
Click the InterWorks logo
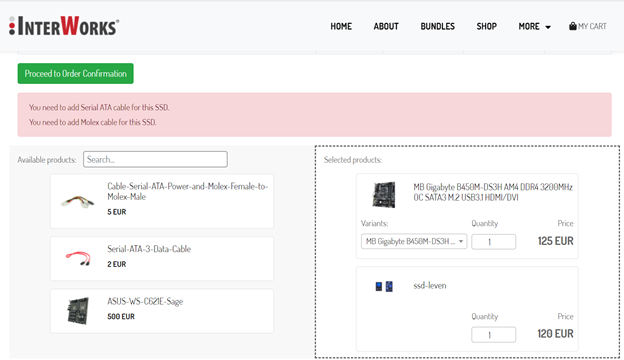tap(64, 26)
